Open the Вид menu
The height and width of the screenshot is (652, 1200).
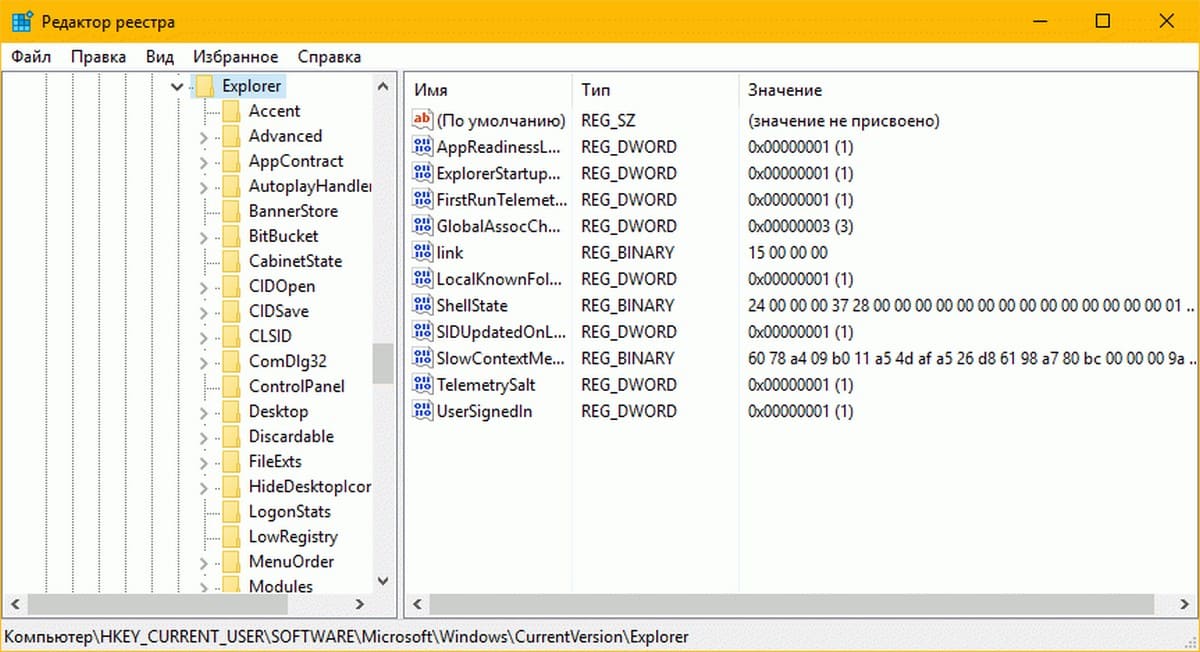(x=160, y=57)
